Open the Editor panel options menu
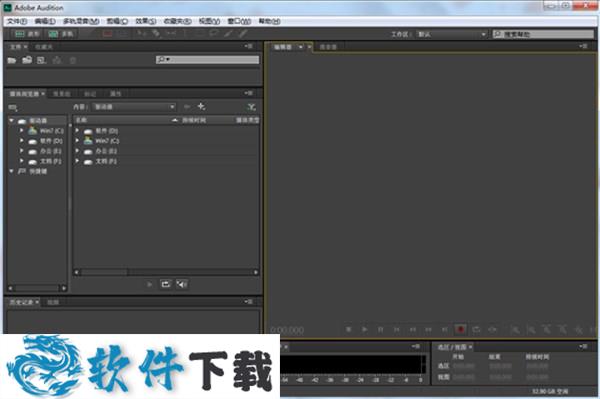The image size is (600, 399). pyautogui.click(x=583, y=46)
